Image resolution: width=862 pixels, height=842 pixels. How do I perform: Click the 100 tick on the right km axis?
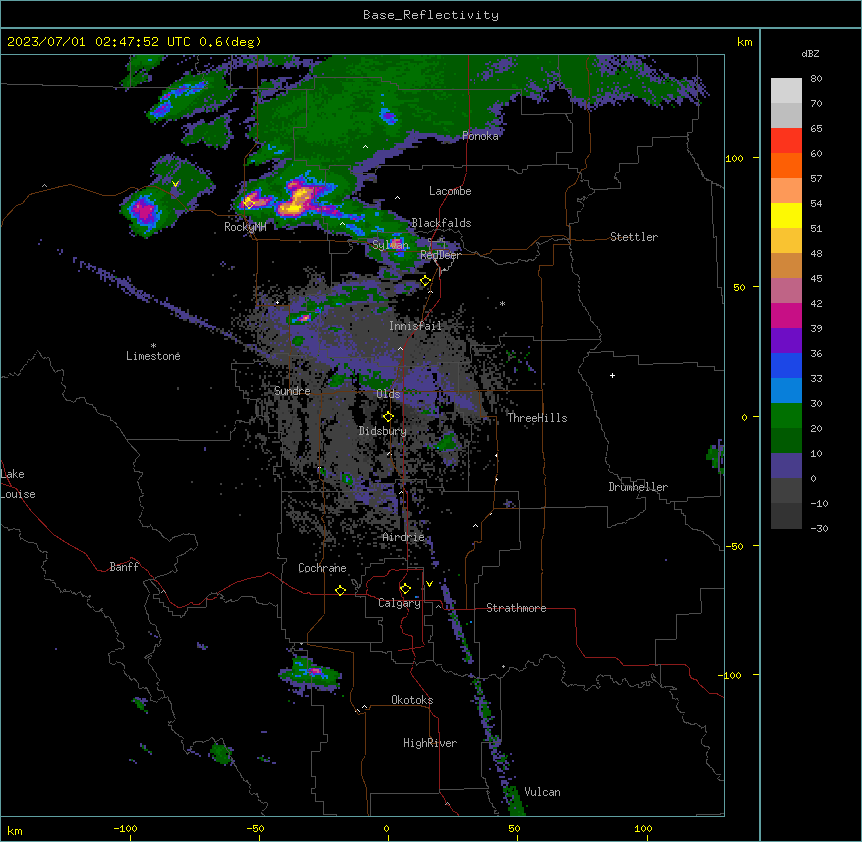734,158
